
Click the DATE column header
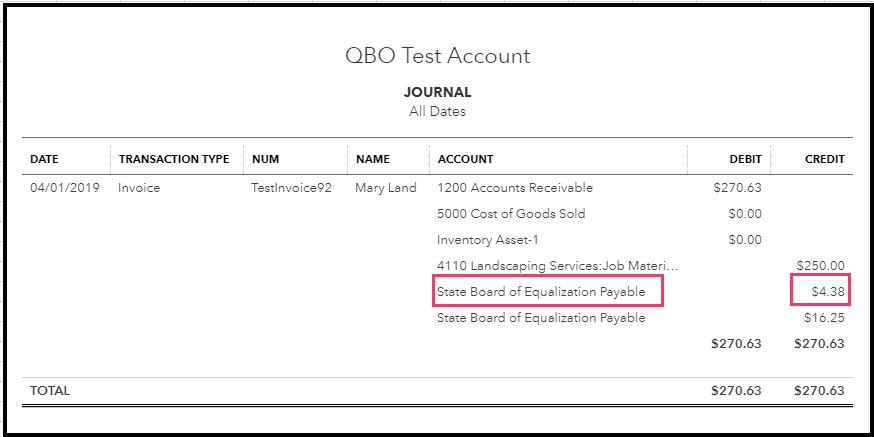pyautogui.click(x=44, y=159)
